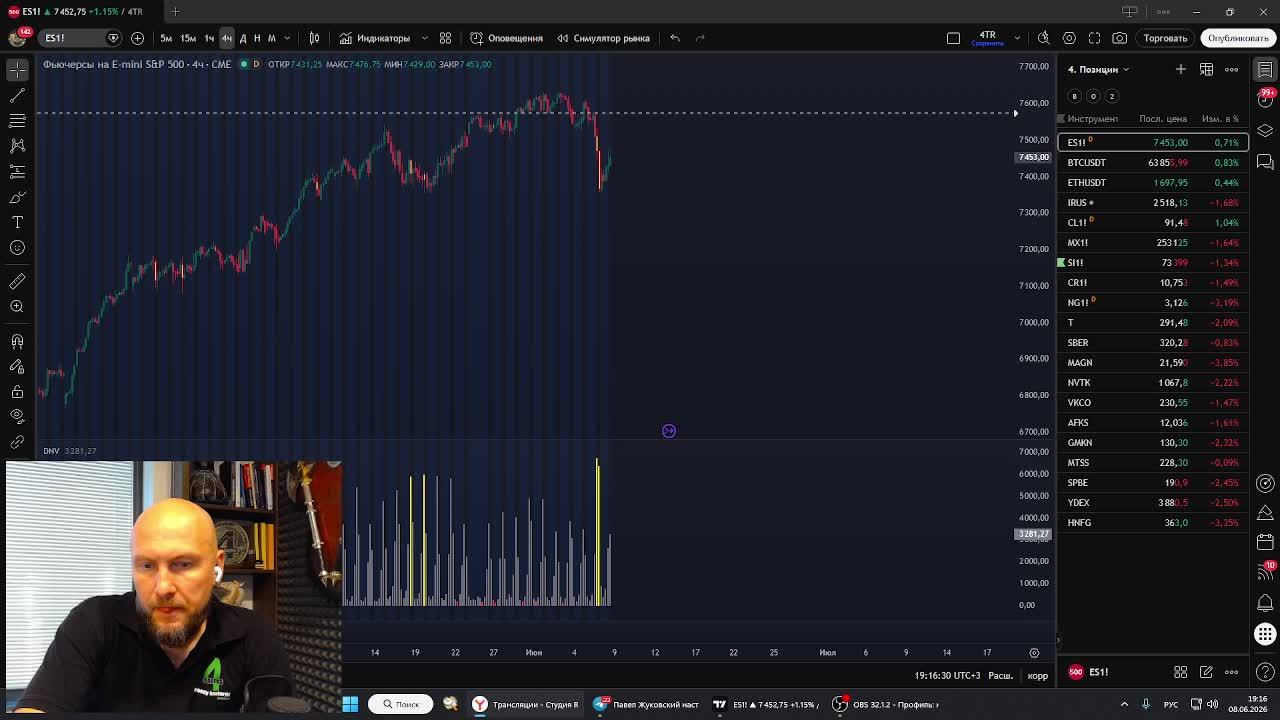Toggle the 2 flag filter in the watchlist
This screenshot has width=1280, height=720.
(x=1111, y=96)
